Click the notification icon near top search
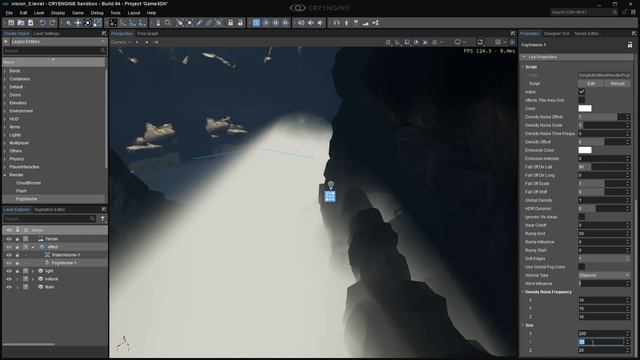The height and width of the screenshot is (360, 640). [624, 12]
